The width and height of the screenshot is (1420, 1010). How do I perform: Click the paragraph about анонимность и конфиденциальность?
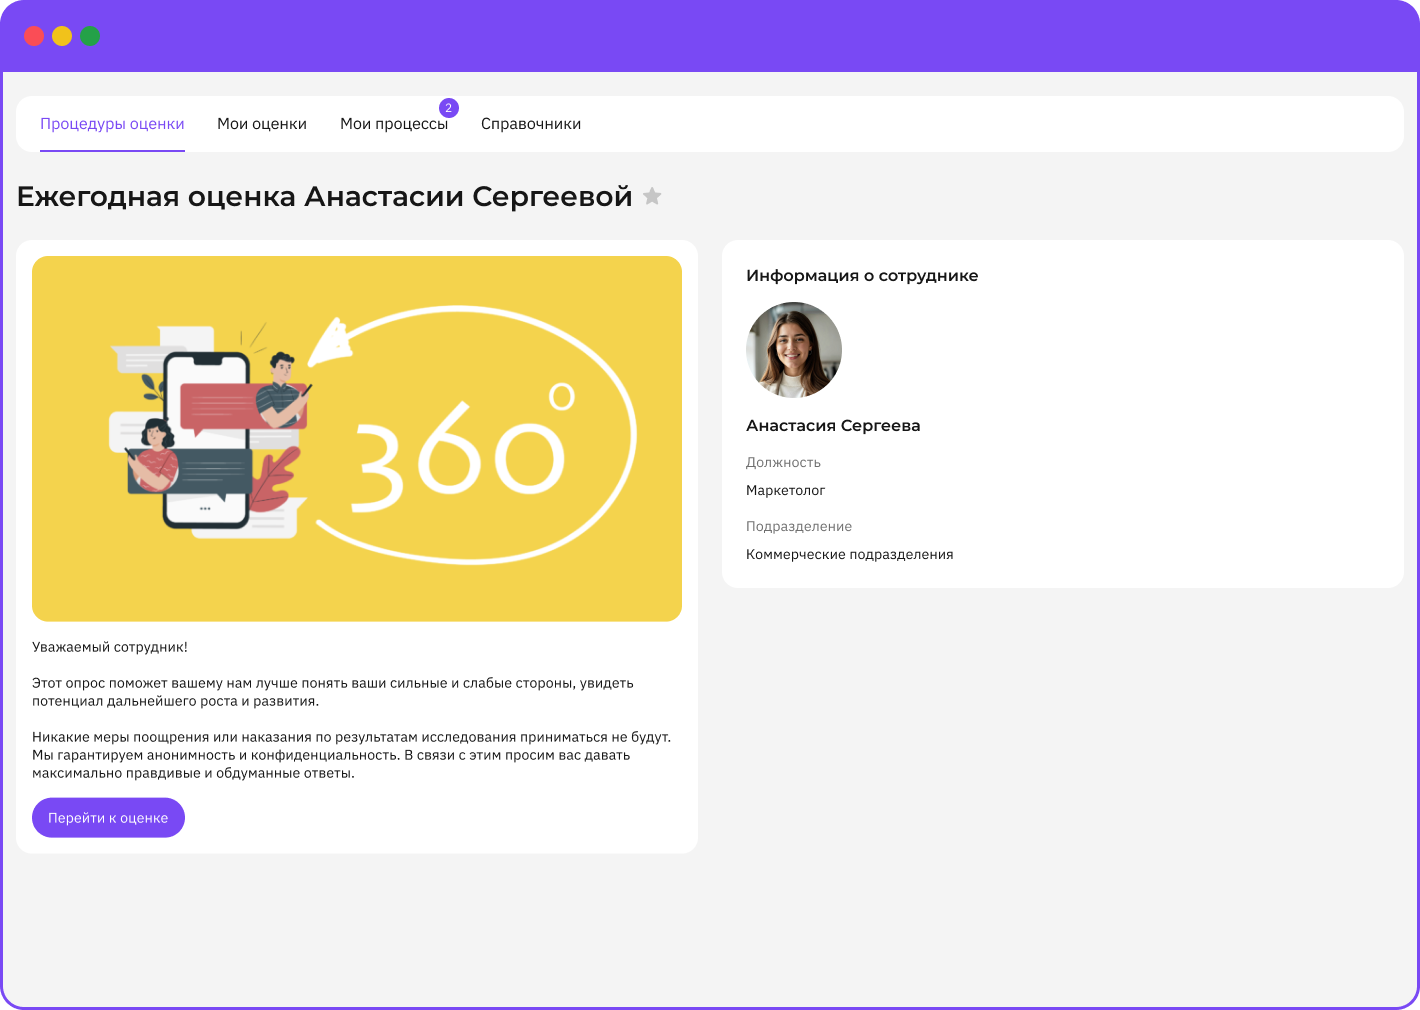pos(350,755)
